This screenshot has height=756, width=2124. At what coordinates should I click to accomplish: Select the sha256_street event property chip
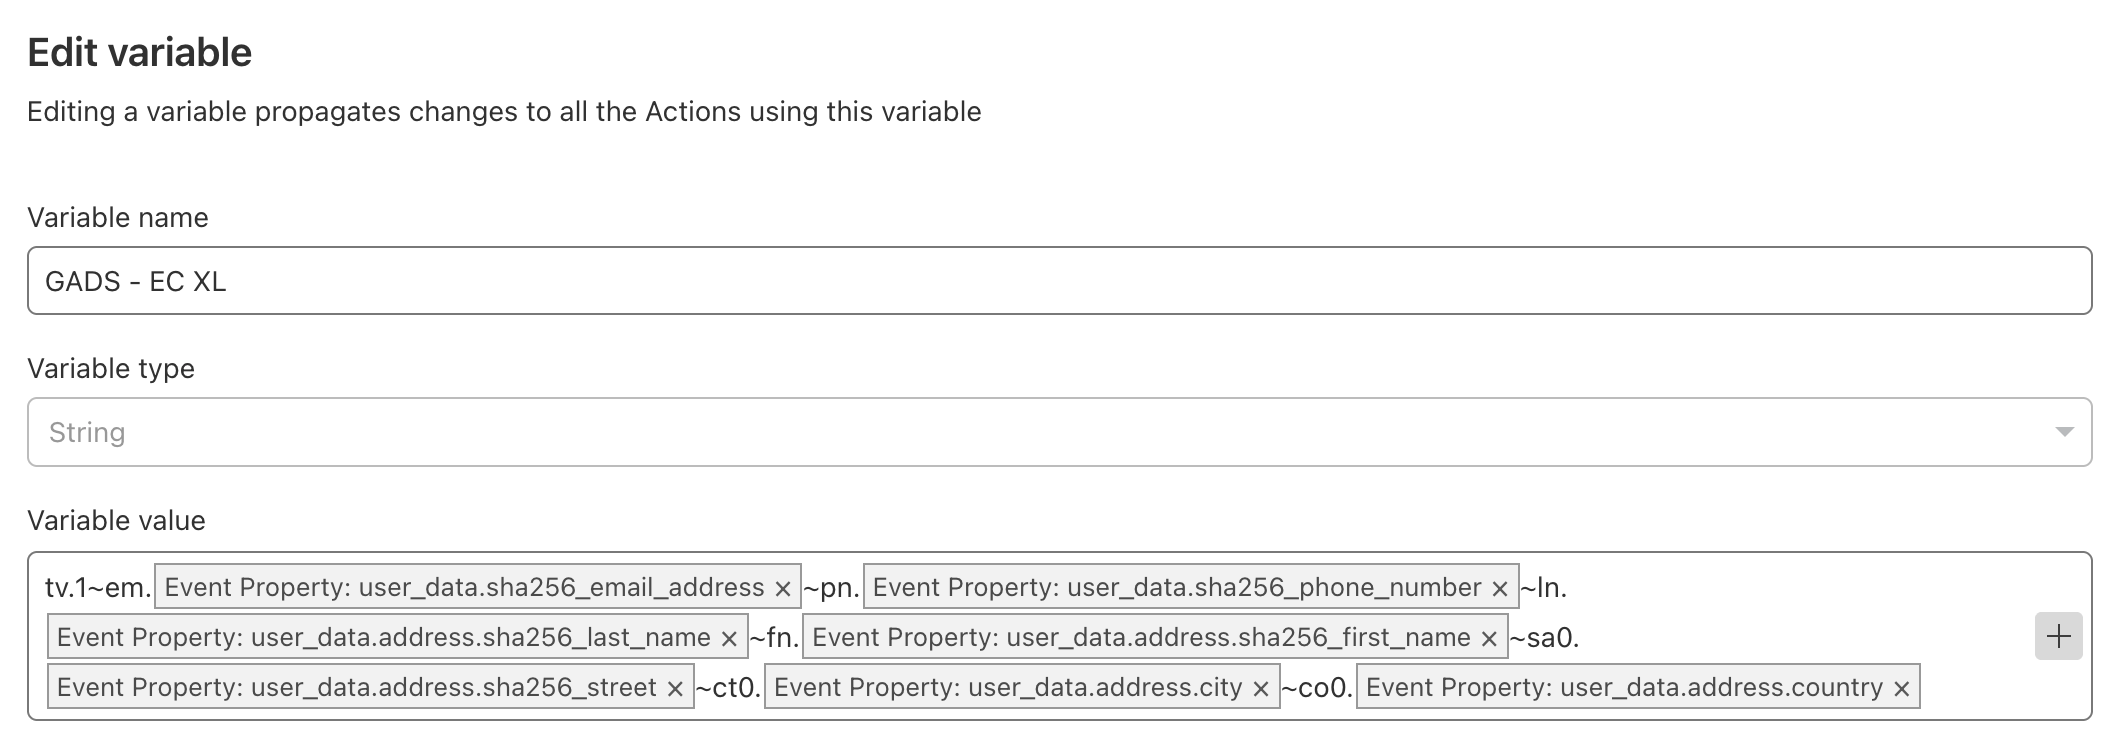356,688
